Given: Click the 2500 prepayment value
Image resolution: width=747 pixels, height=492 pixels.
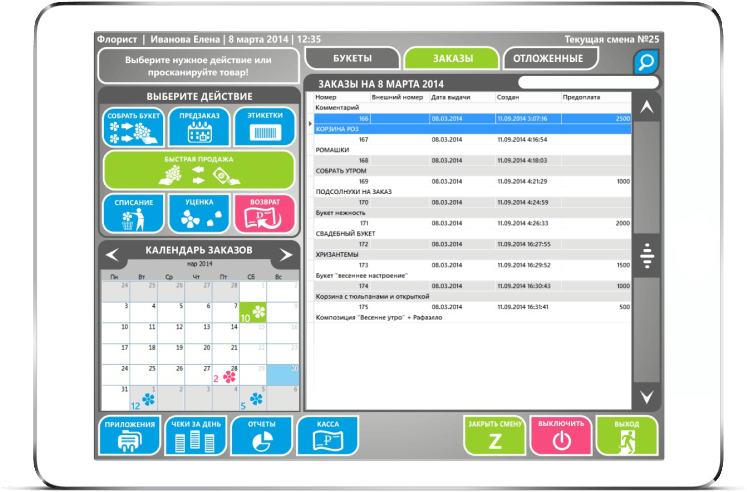Looking at the screenshot, I should (x=623, y=119).
